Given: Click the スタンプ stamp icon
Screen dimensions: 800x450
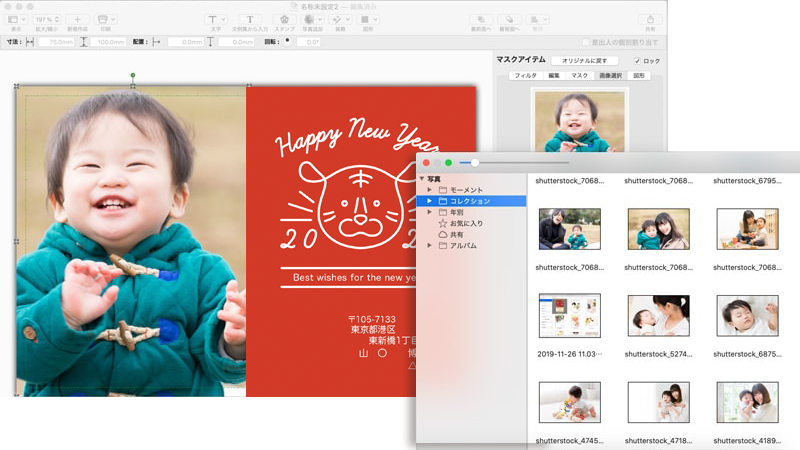Looking at the screenshot, I should 284,19.
